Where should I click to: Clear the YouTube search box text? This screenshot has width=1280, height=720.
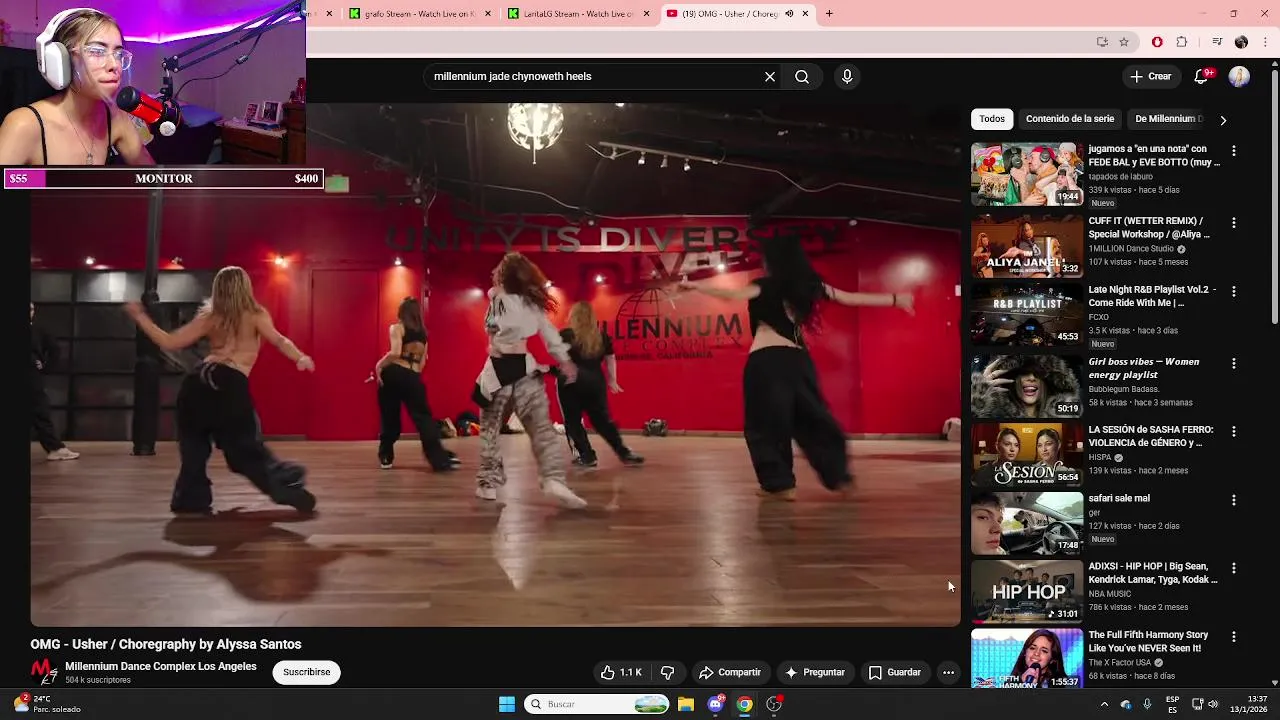(x=770, y=76)
